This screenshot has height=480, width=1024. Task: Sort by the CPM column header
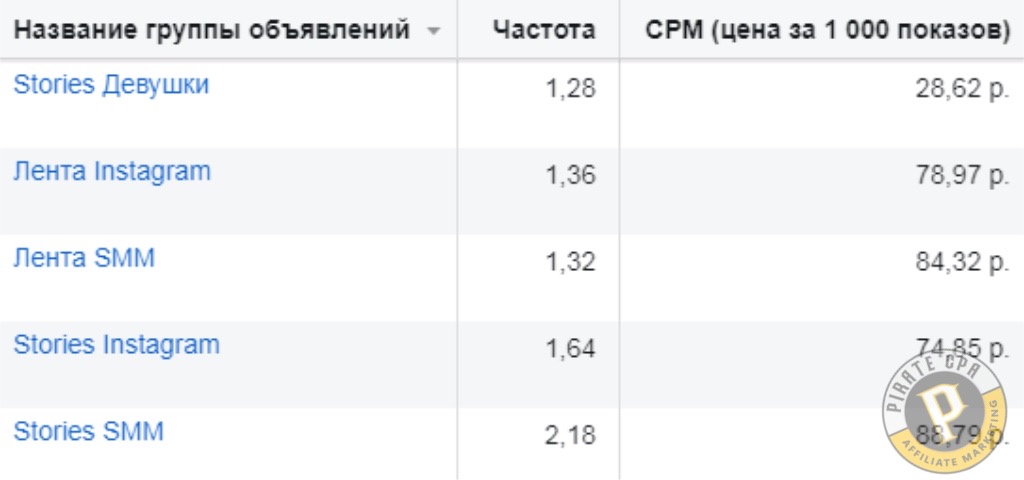[x=827, y=31]
